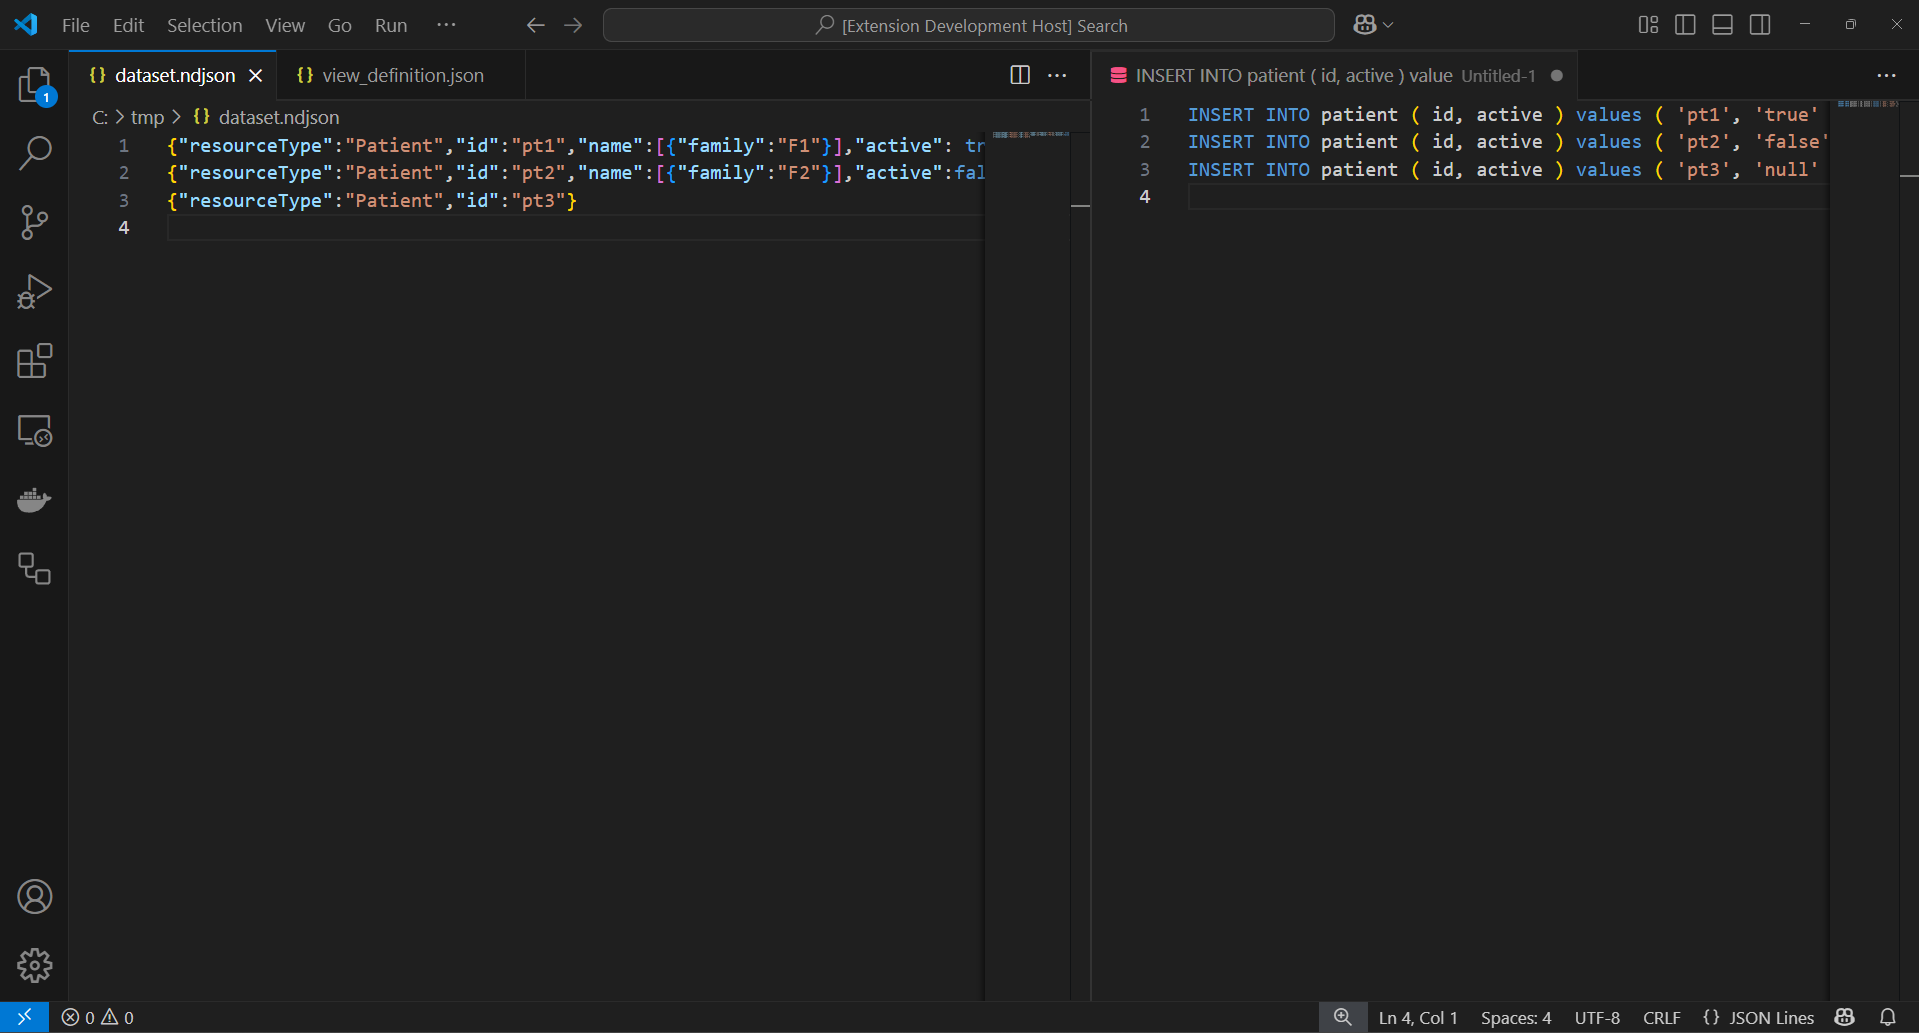Screen dimensions: 1919x1033
Task: Click the Ln 4, Col 1 cursor position
Action: (x=1418, y=1017)
